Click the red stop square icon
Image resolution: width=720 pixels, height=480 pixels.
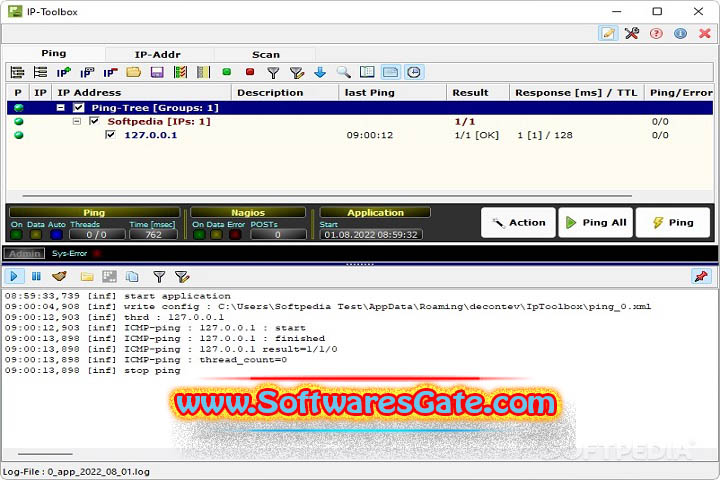tap(250, 72)
